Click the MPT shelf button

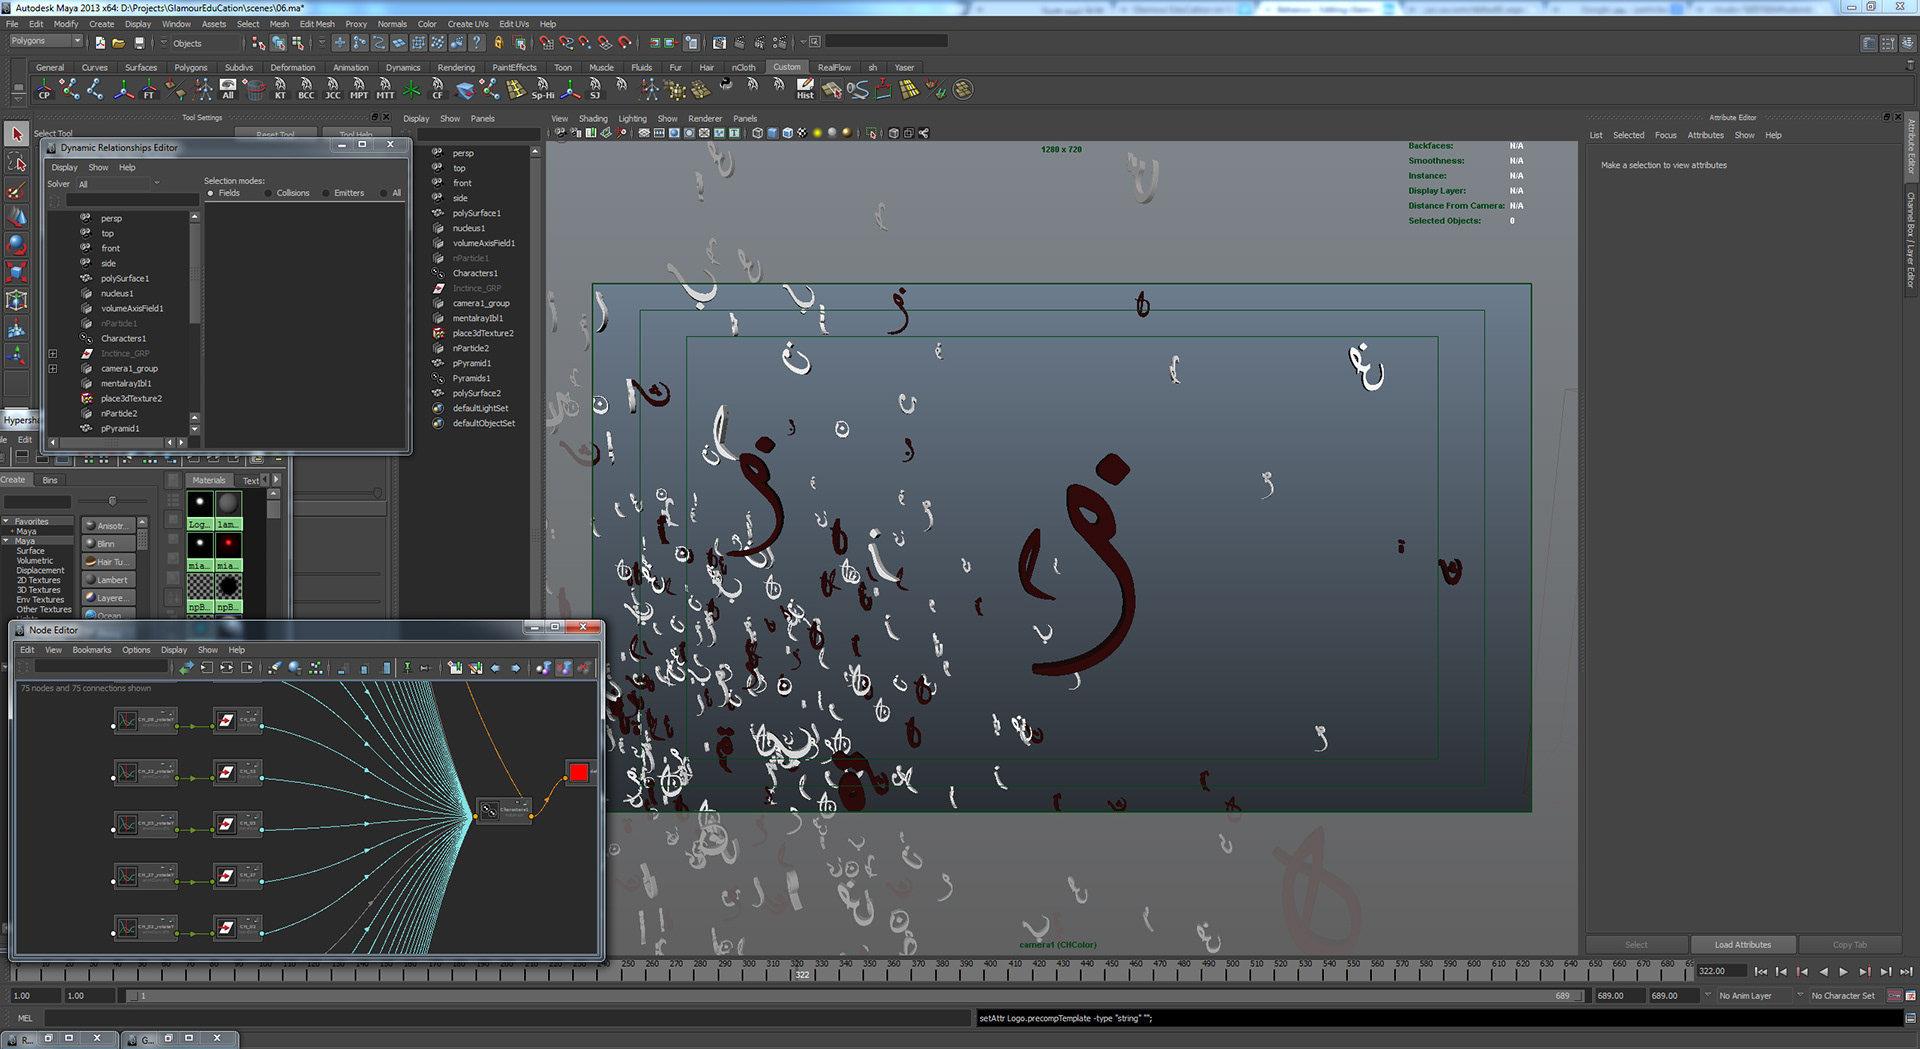coord(359,90)
